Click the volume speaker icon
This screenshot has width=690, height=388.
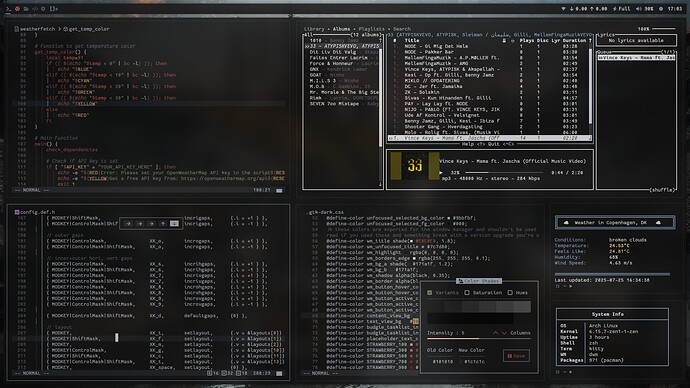coord(639,8)
